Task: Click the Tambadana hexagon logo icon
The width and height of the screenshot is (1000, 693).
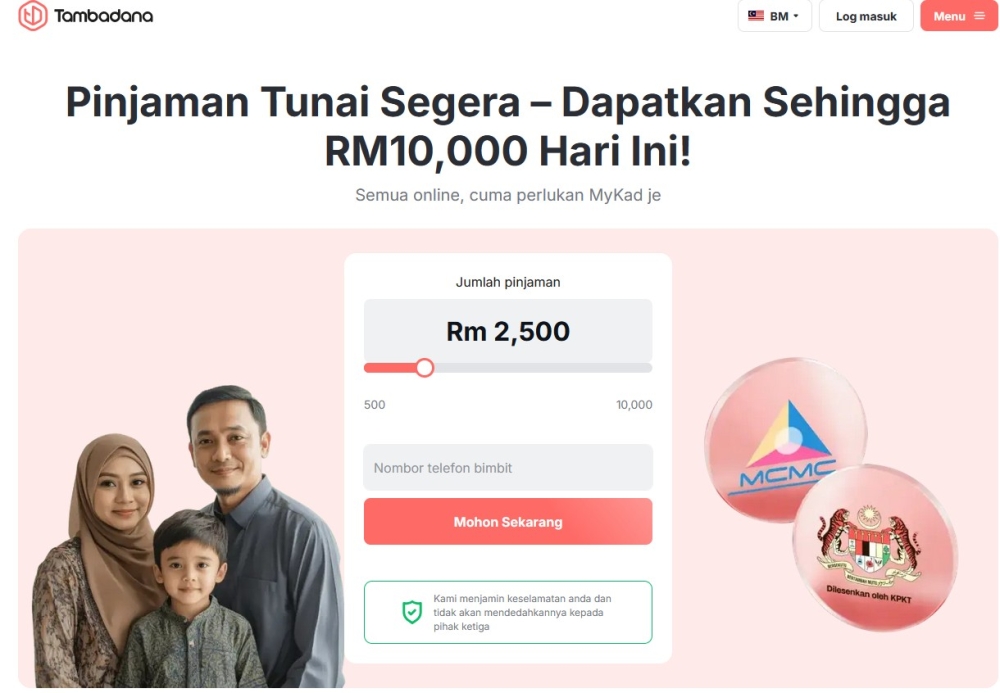Action: pyautogui.click(x=33, y=15)
